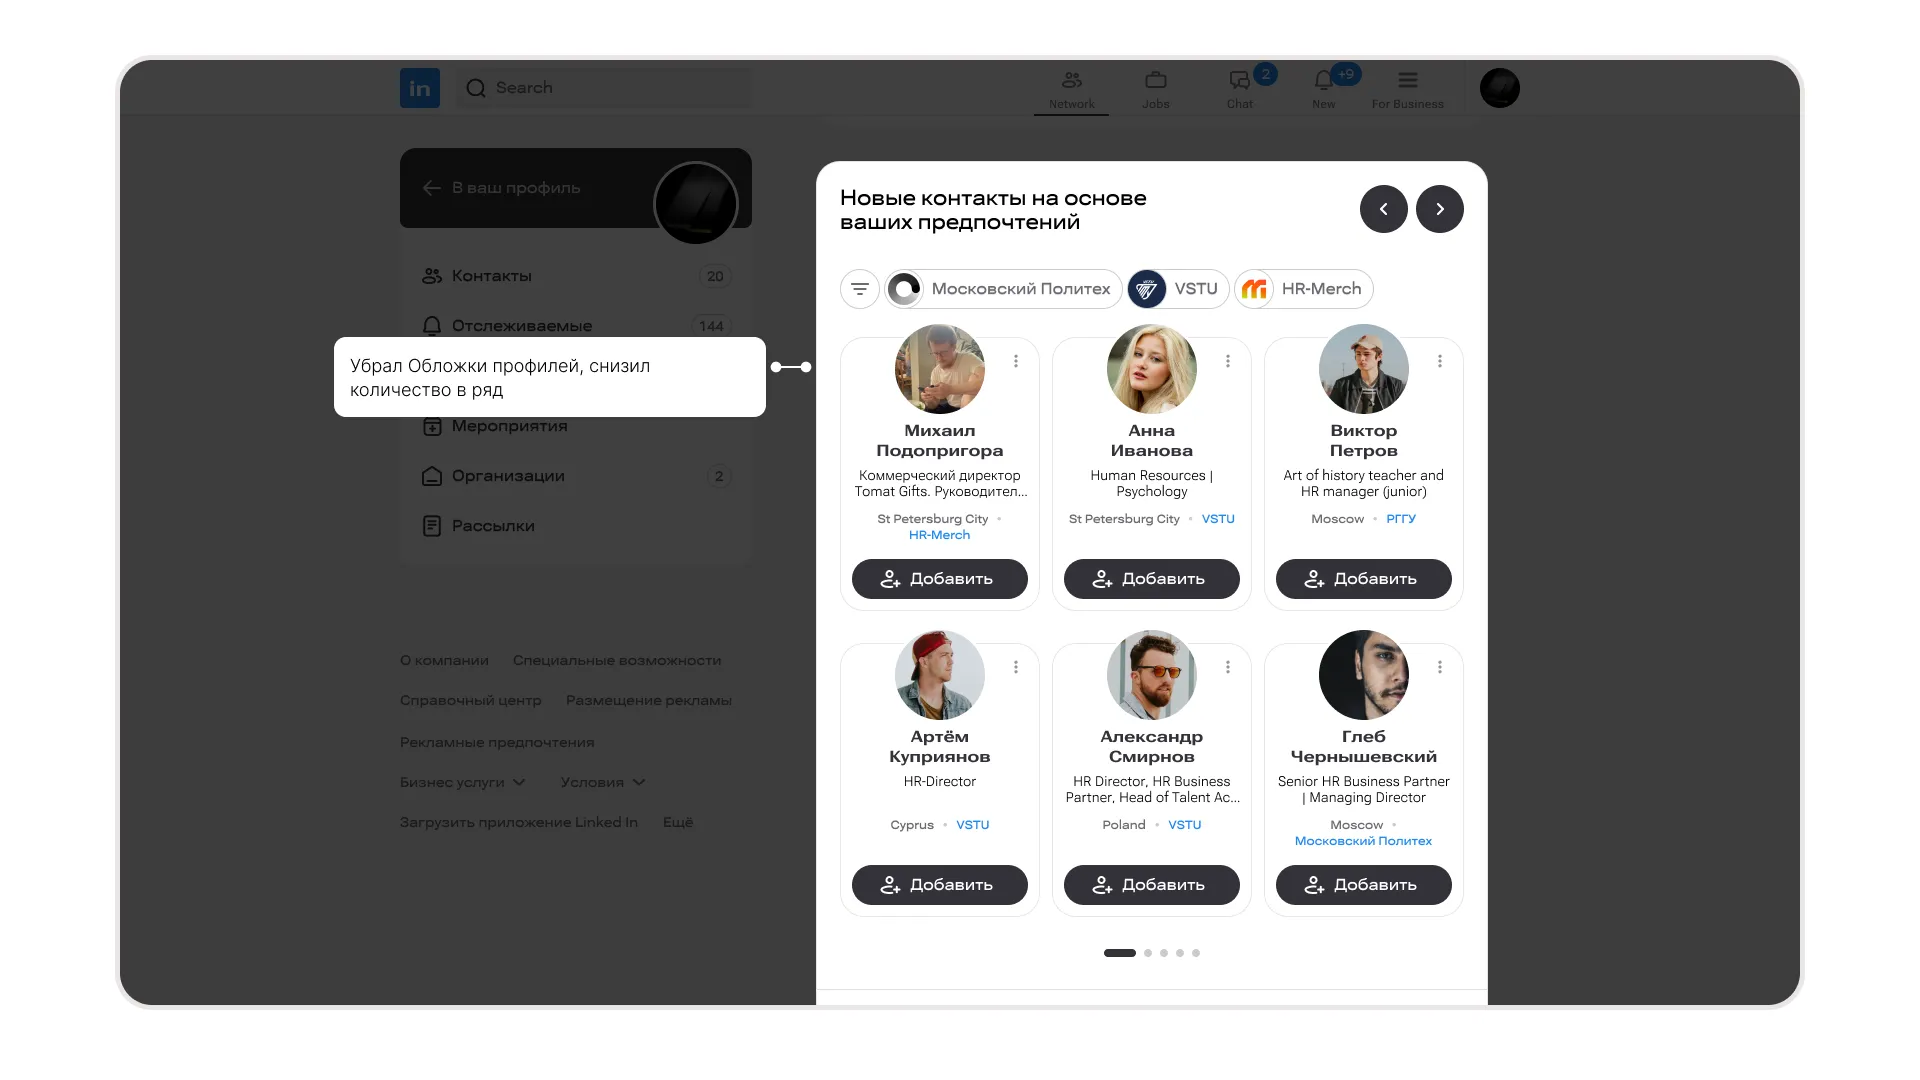
Task: Open three-dot menu on Глеб Чернышевский's card
Action: 1439,667
